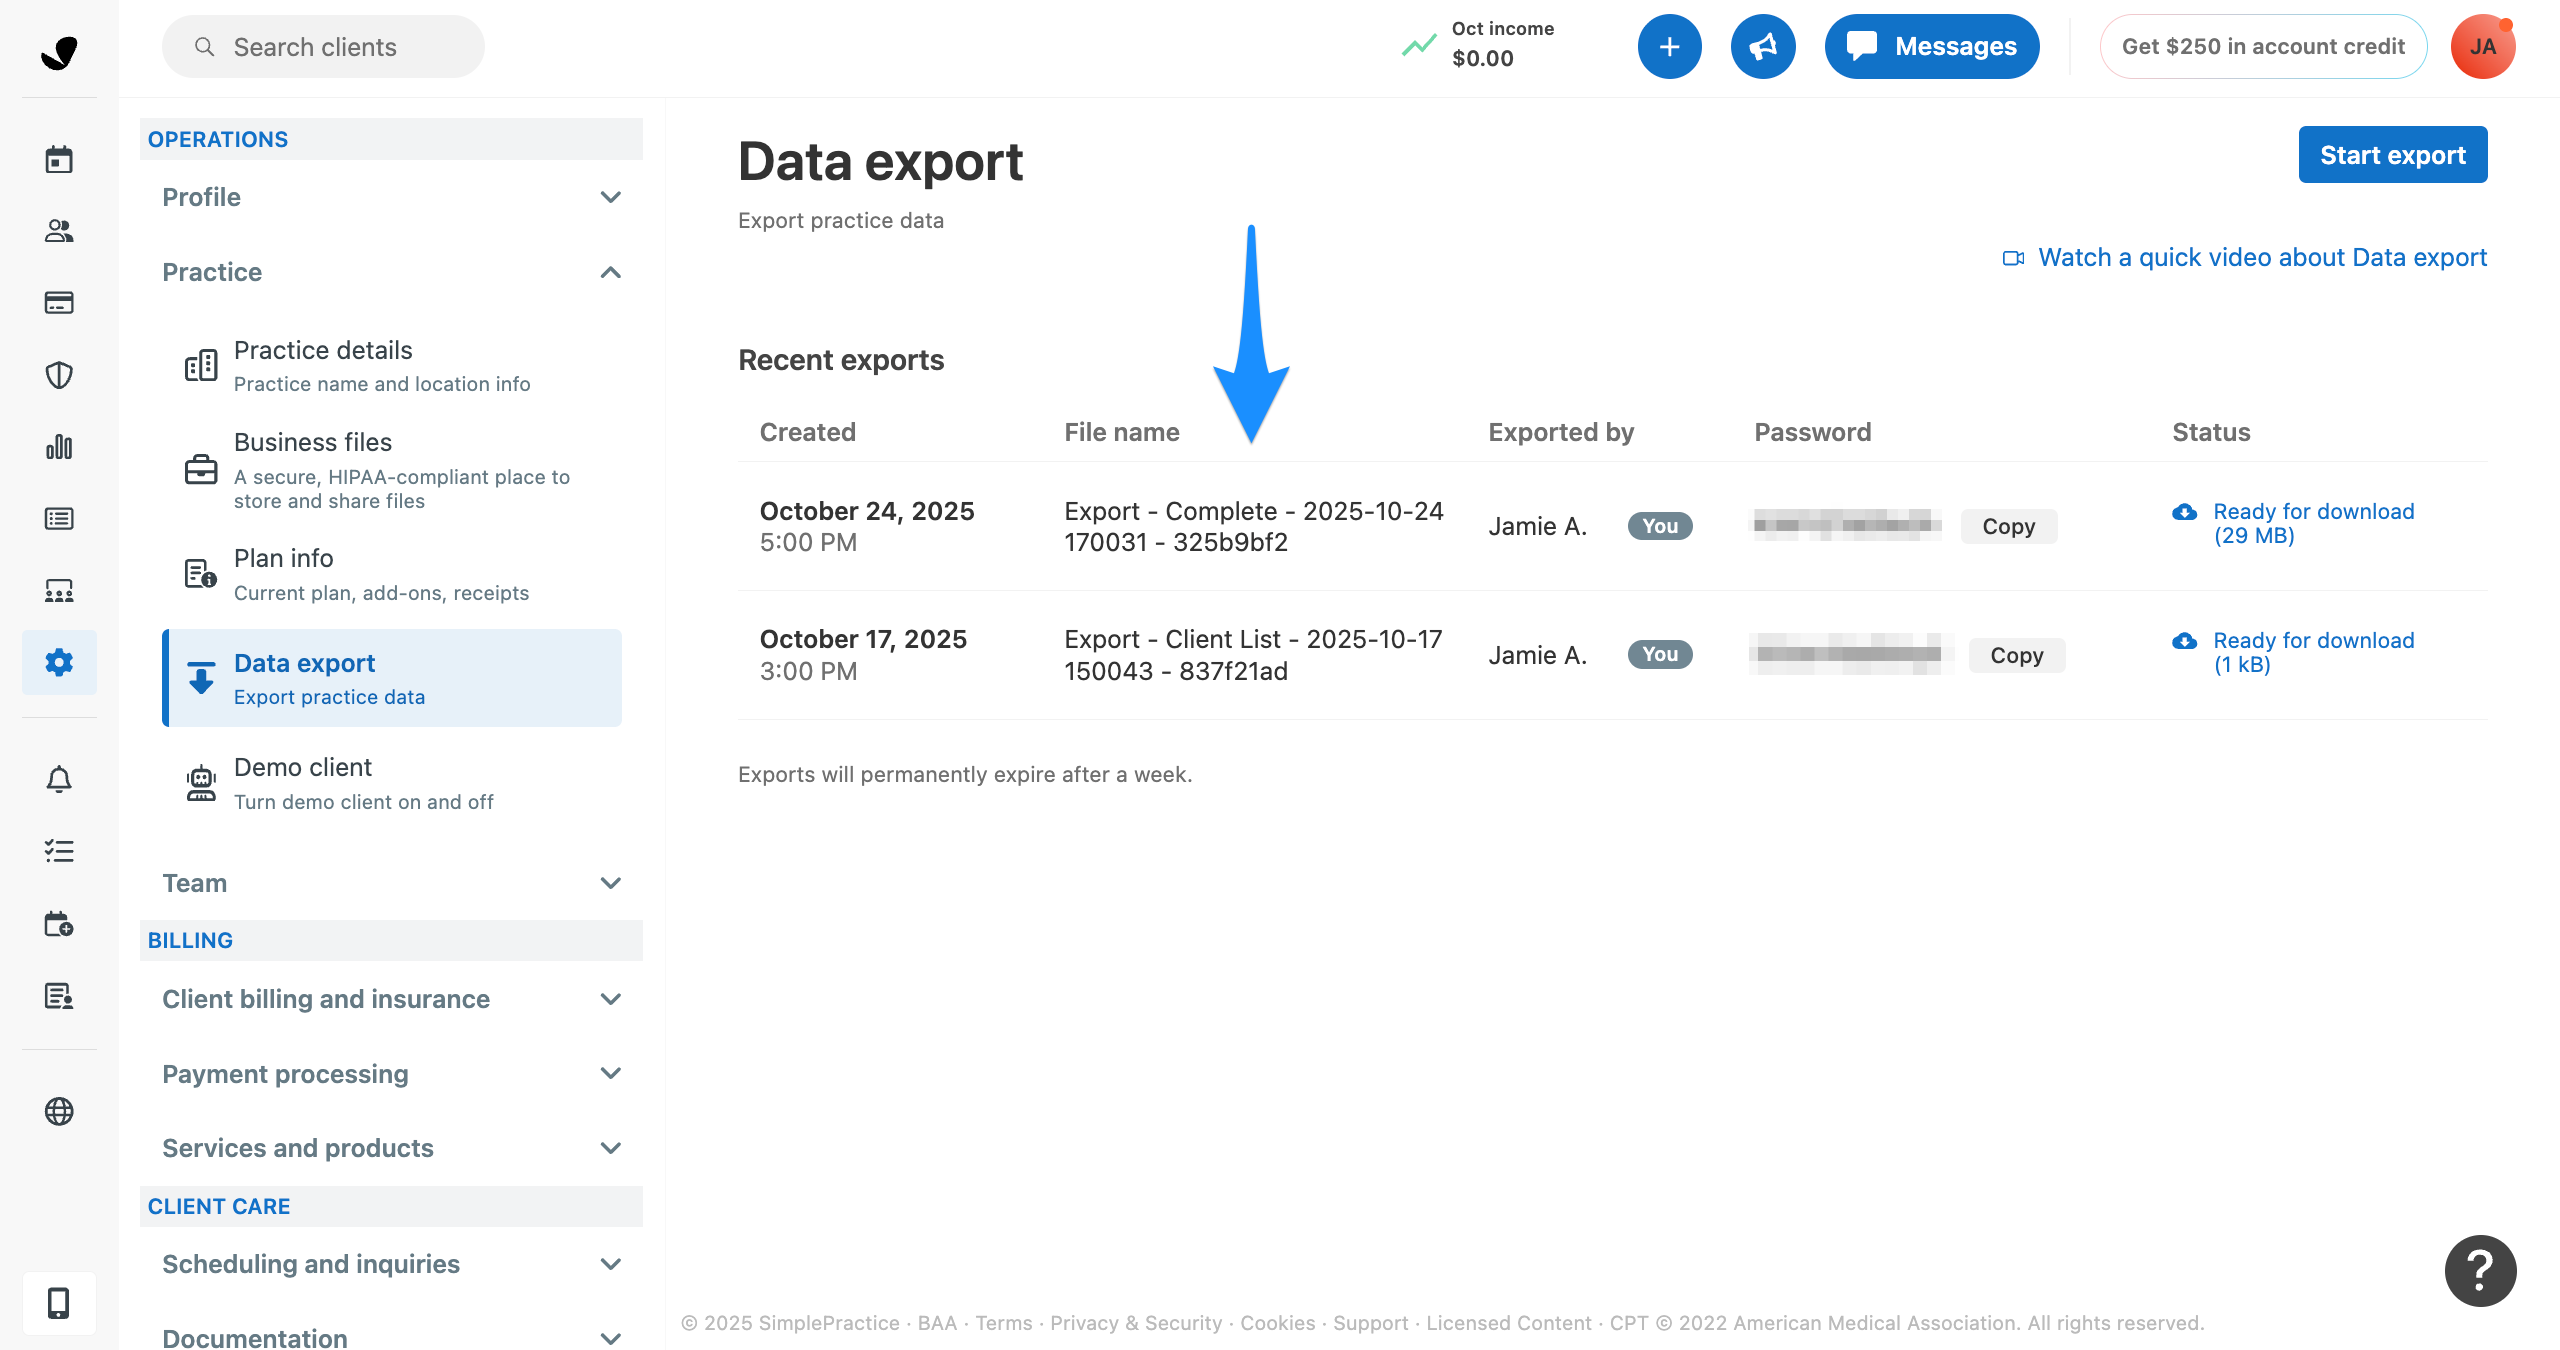
Task: Open the Calendar icon in left rail
Action: tap(59, 159)
